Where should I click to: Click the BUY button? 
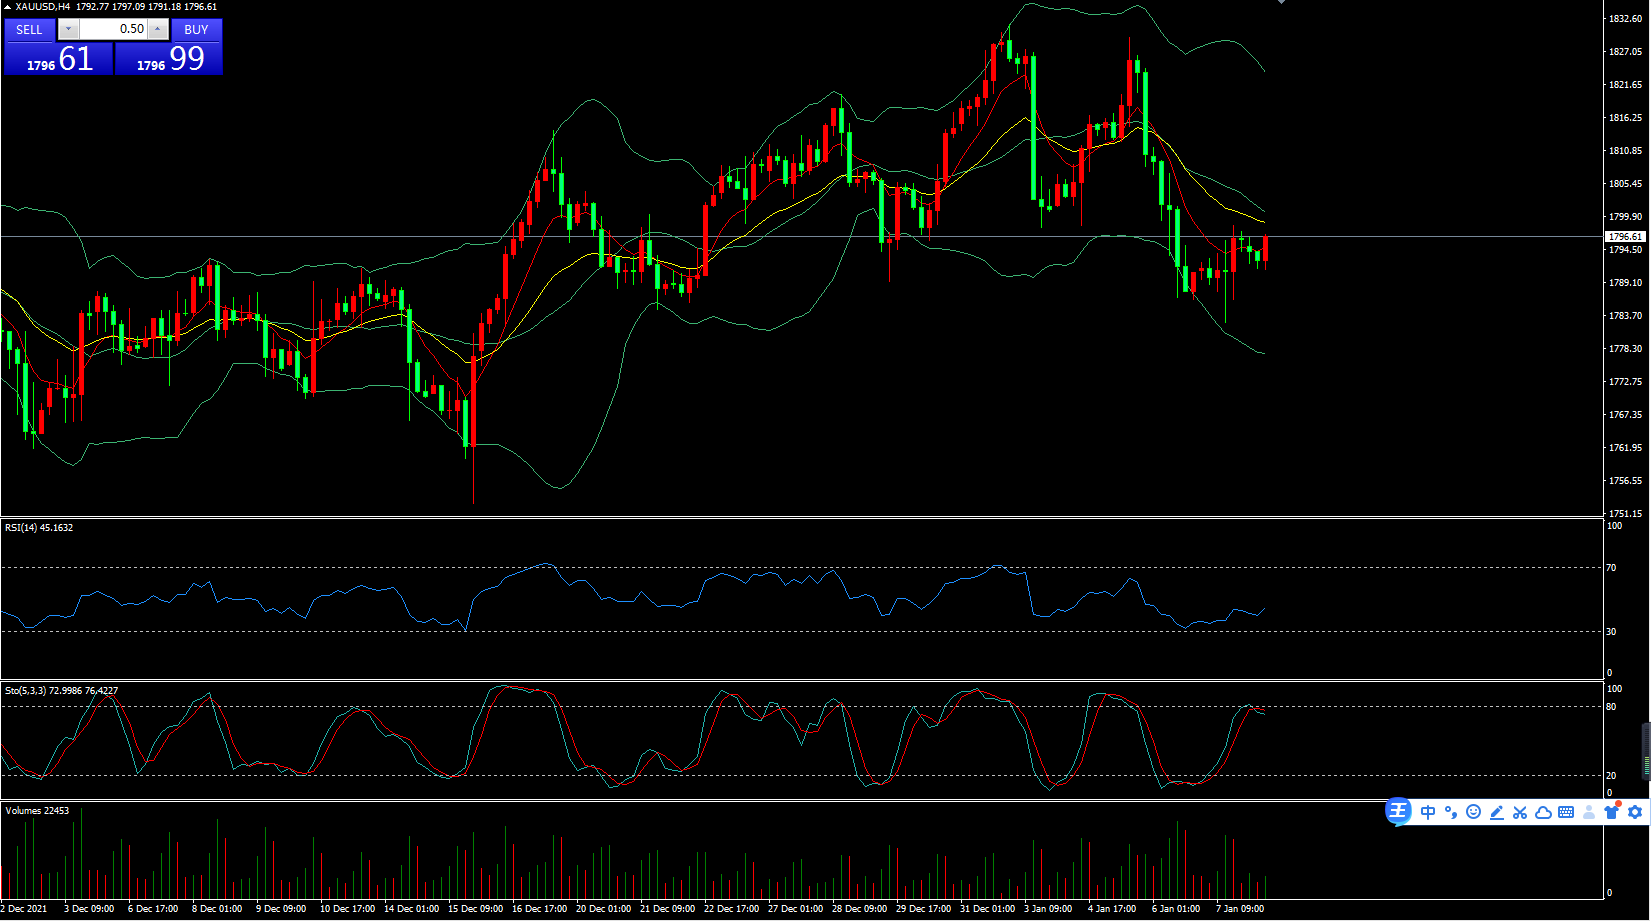pyautogui.click(x=196, y=30)
